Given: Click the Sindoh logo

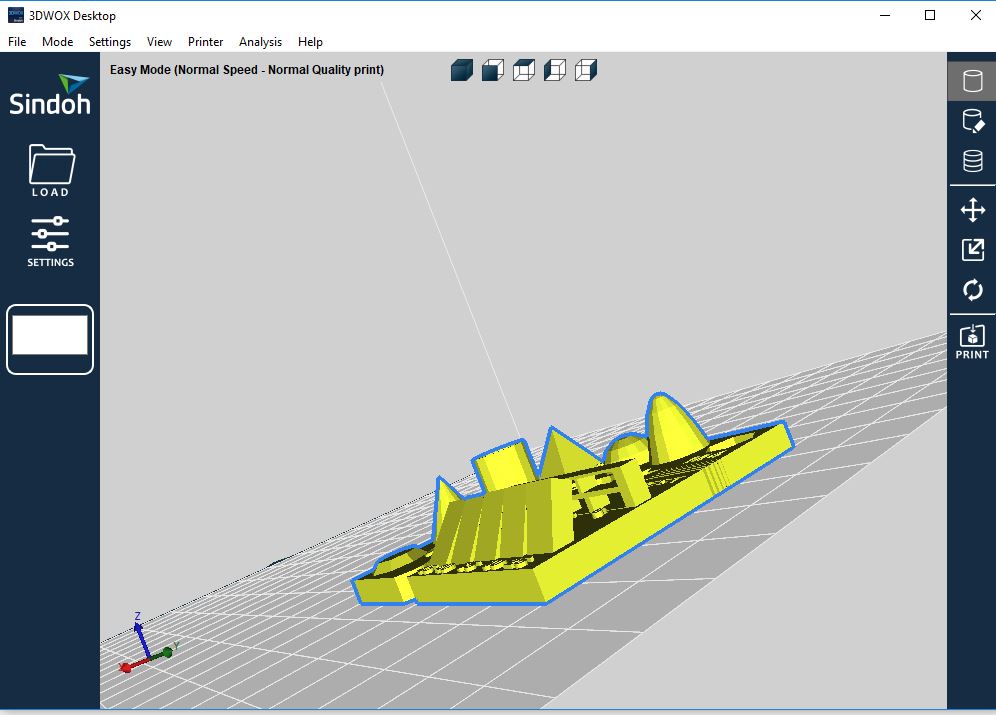Looking at the screenshot, I should (x=50, y=95).
